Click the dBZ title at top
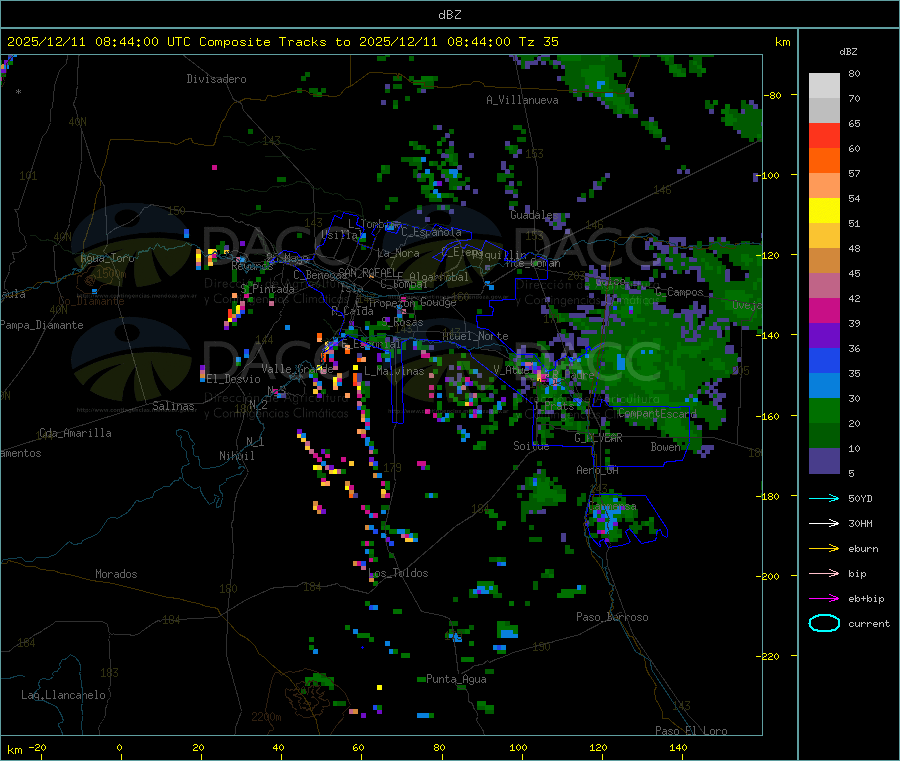Viewport: 900px width, 761px height. tap(449, 15)
